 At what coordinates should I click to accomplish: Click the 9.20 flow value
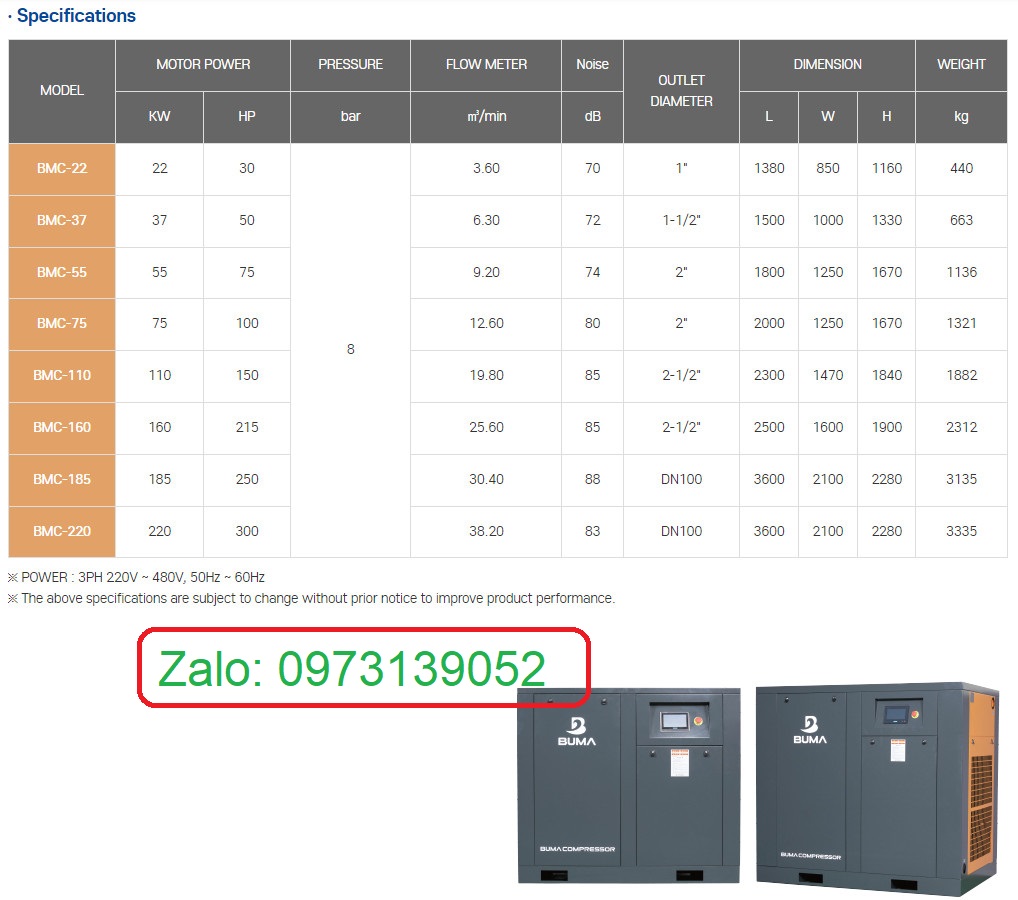(x=486, y=272)
